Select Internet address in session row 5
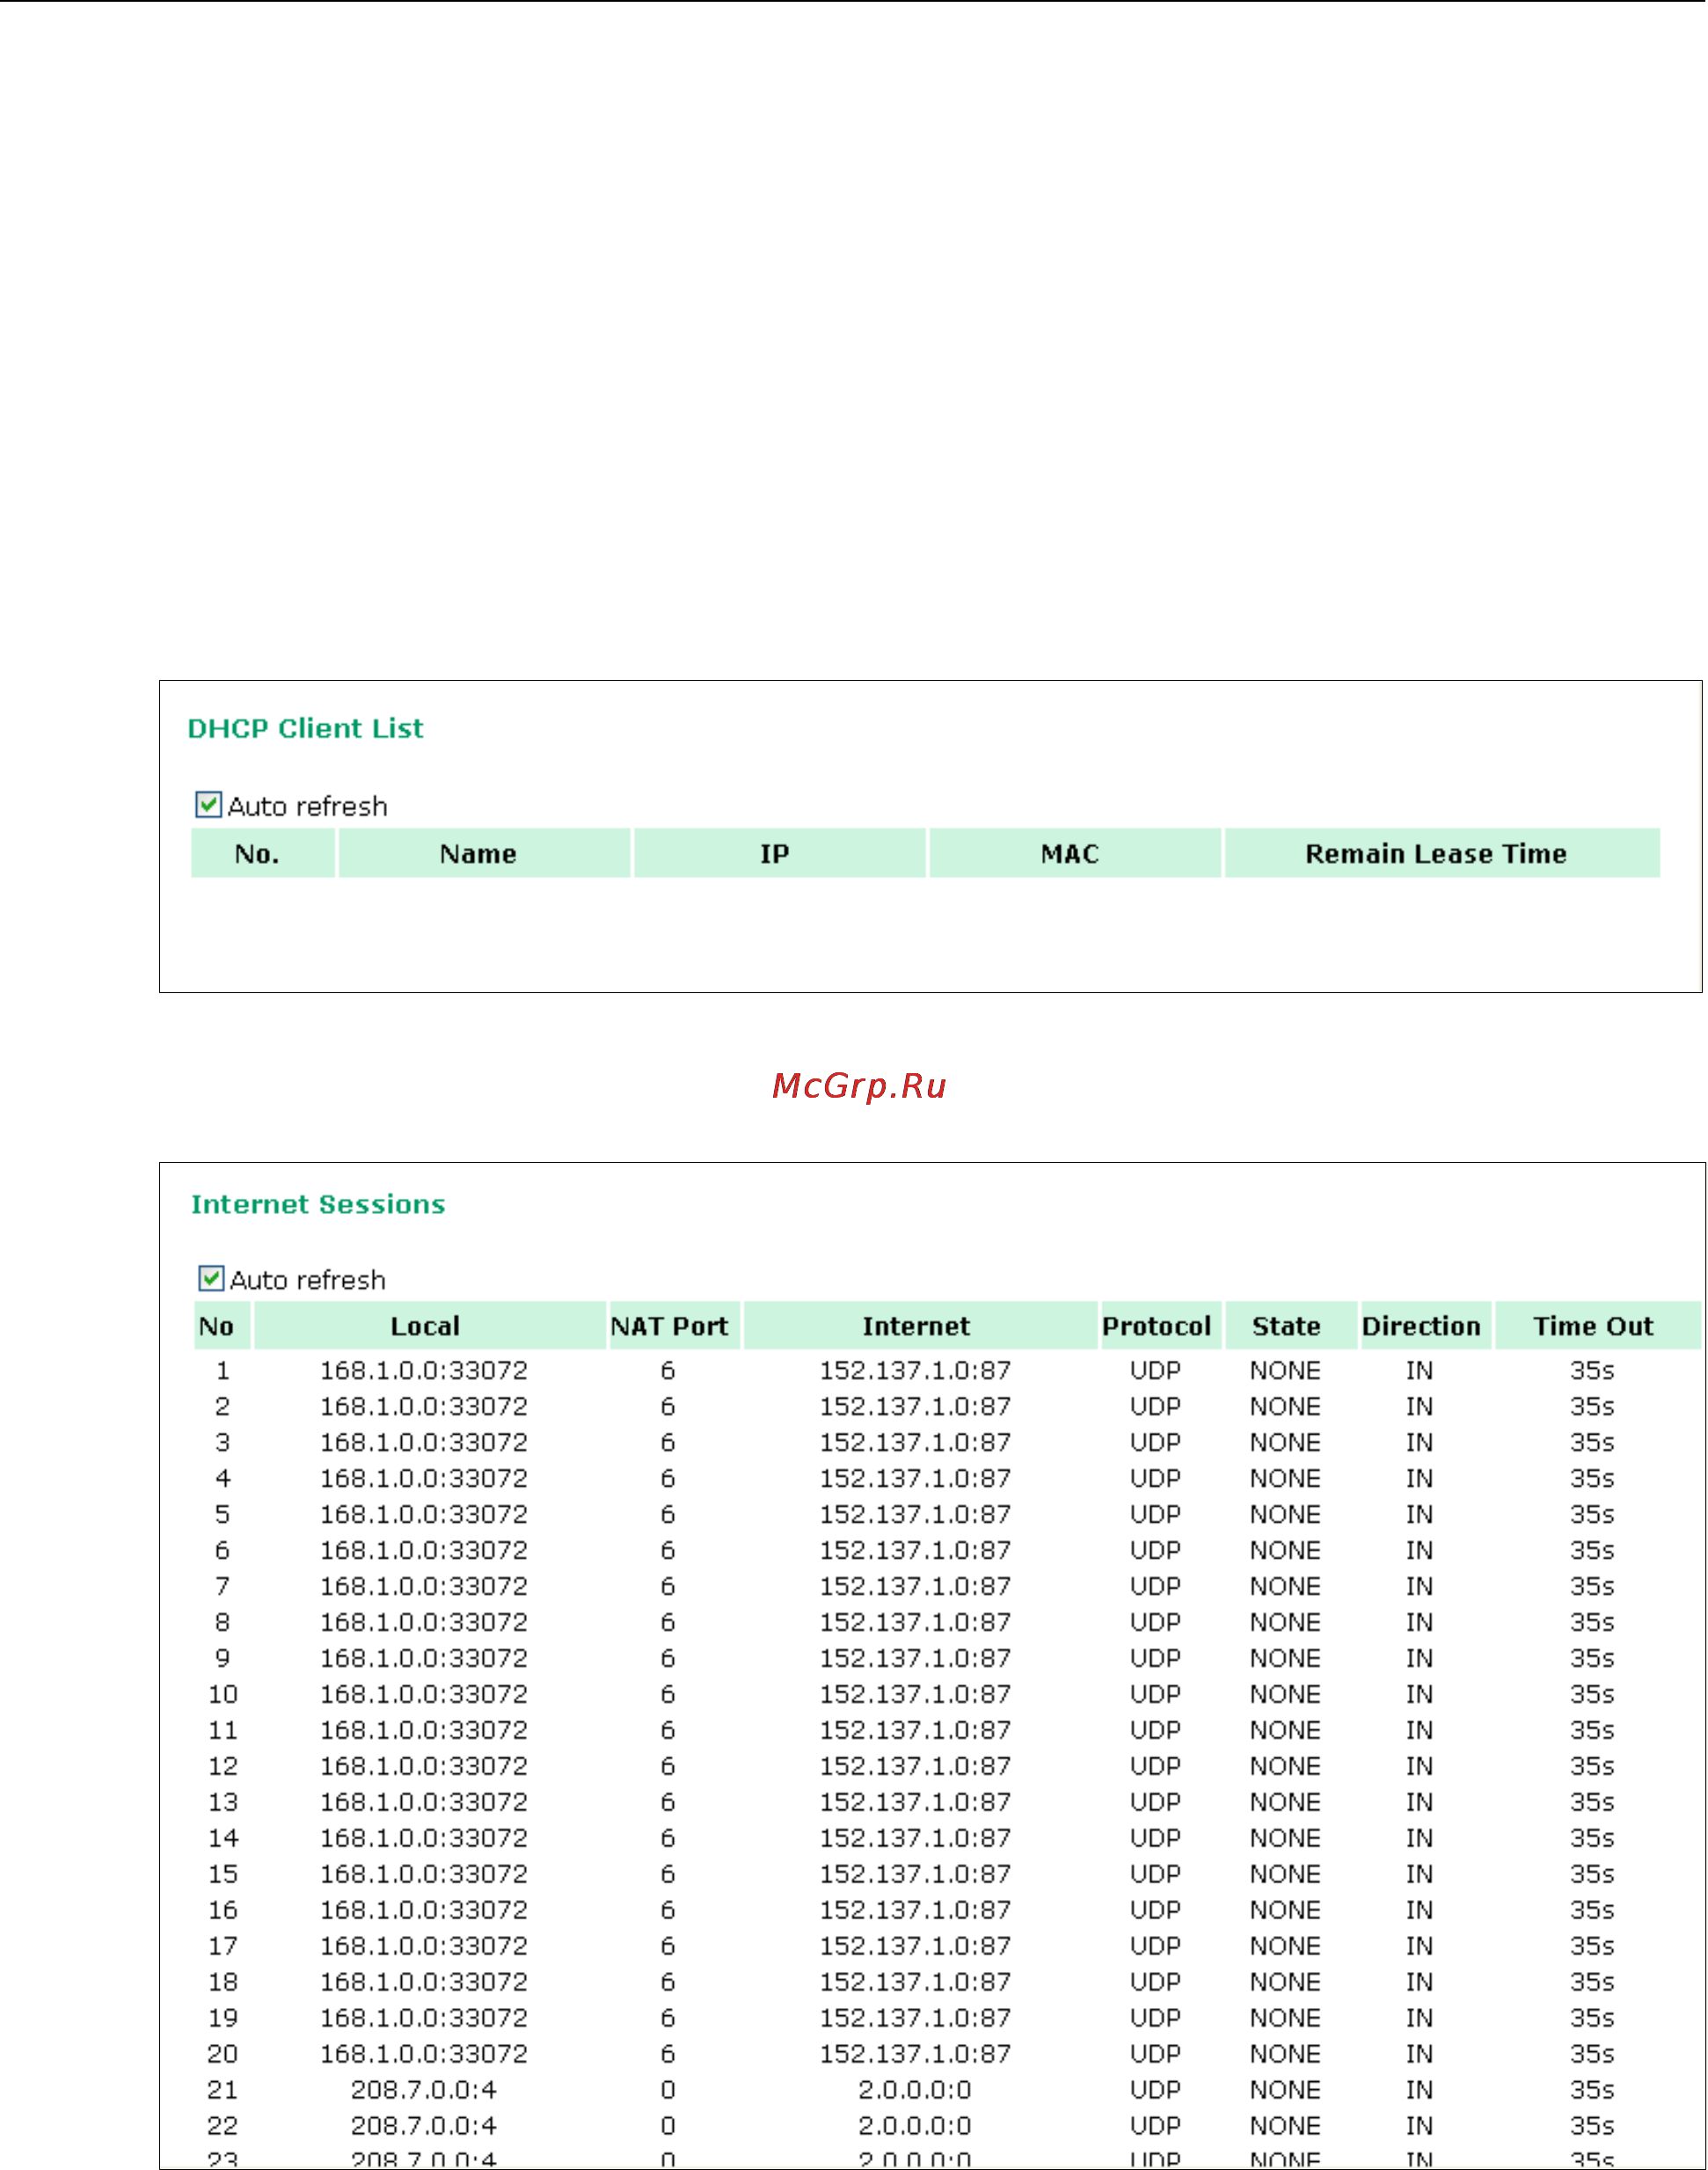This screenshot has width=1708, height=2170. tap(916, 1514)
